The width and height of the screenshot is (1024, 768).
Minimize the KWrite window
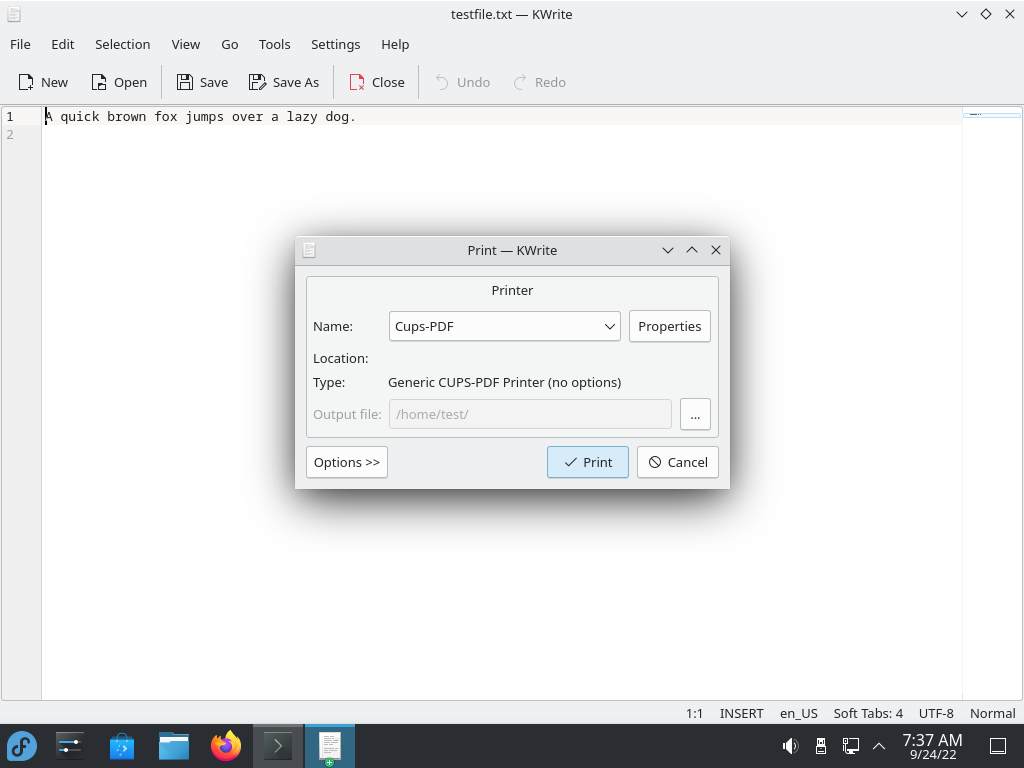[x=962, y=14]
